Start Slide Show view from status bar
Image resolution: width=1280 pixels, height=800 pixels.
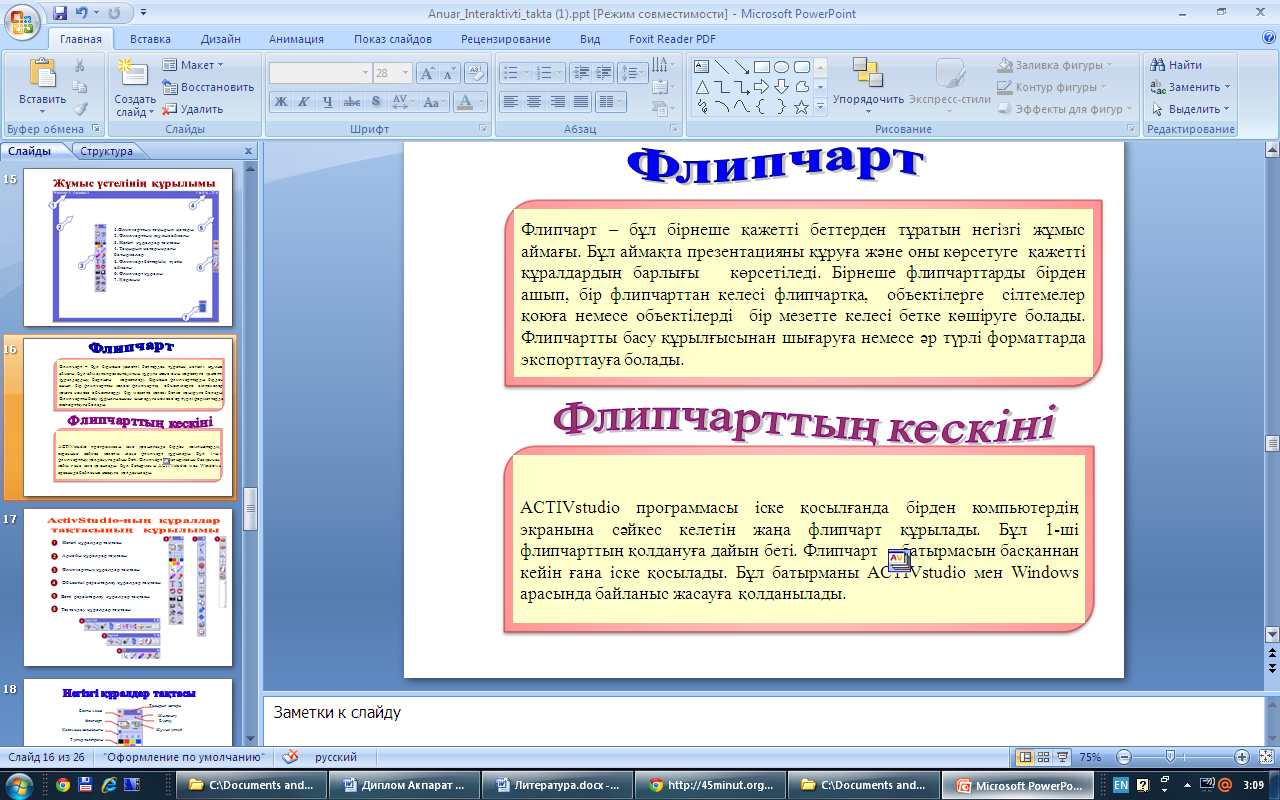1061,757
